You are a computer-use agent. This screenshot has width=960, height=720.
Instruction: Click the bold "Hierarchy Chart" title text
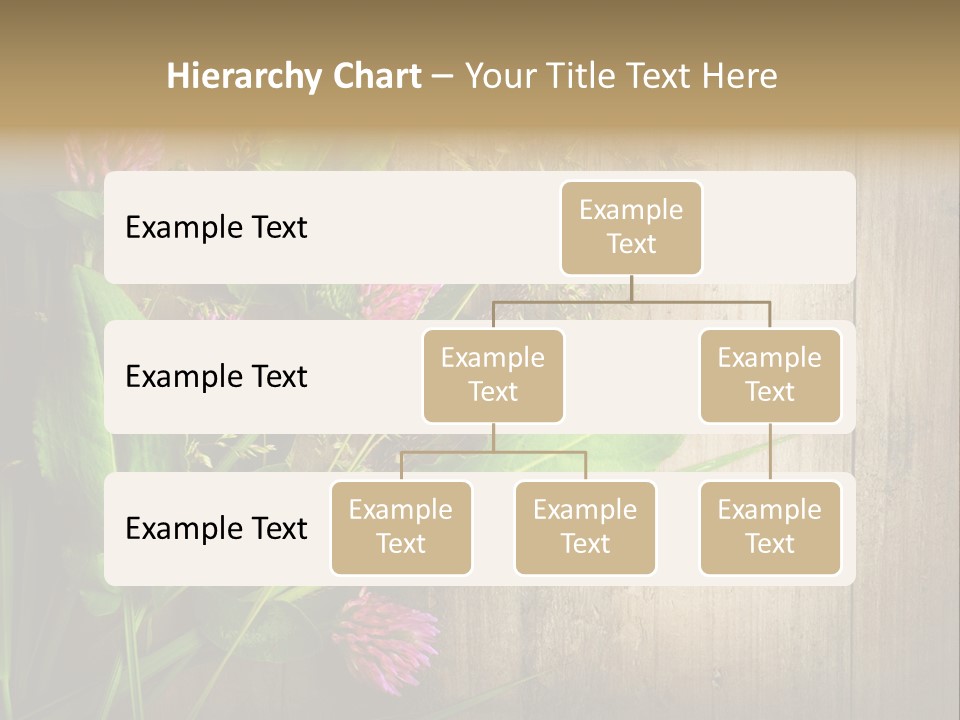pos(294,76)
